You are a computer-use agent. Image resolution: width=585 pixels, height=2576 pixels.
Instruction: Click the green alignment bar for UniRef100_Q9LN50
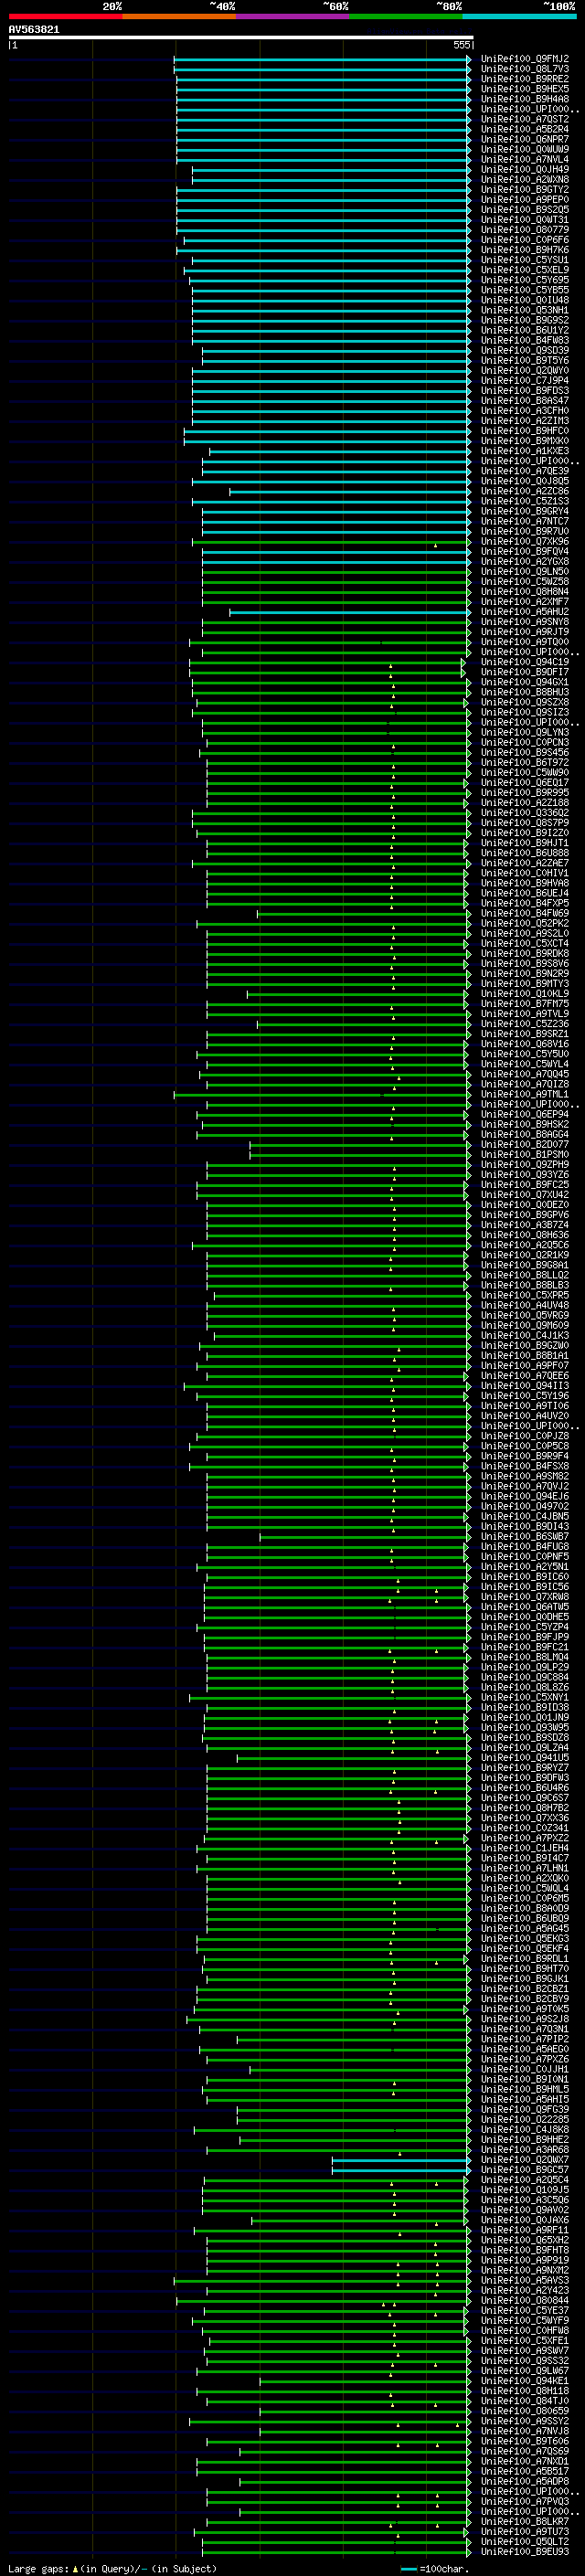[x=336, y=572]
